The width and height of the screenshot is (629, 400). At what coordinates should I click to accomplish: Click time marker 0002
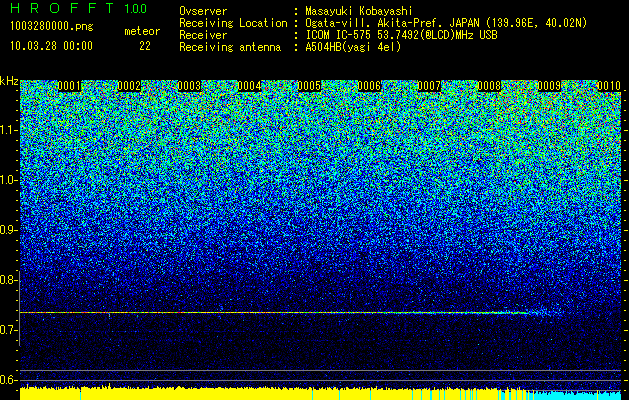[129, 86]
